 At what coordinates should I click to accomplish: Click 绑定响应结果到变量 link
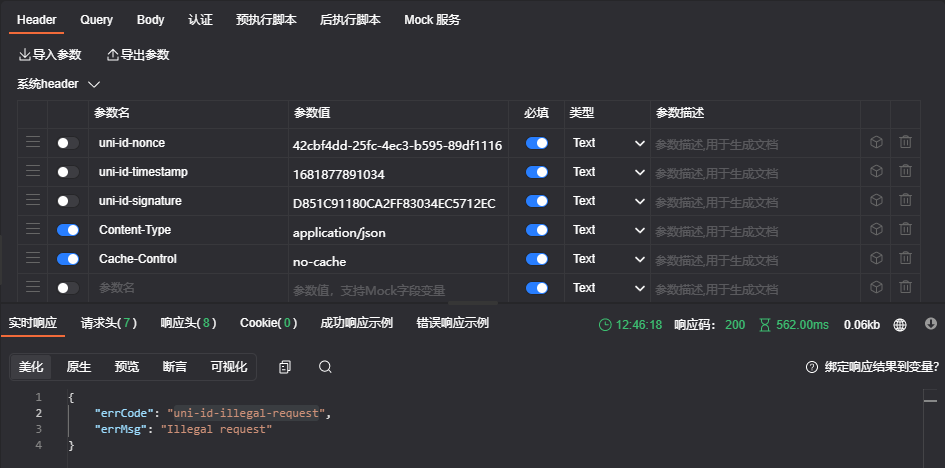[x=872, y=367]
